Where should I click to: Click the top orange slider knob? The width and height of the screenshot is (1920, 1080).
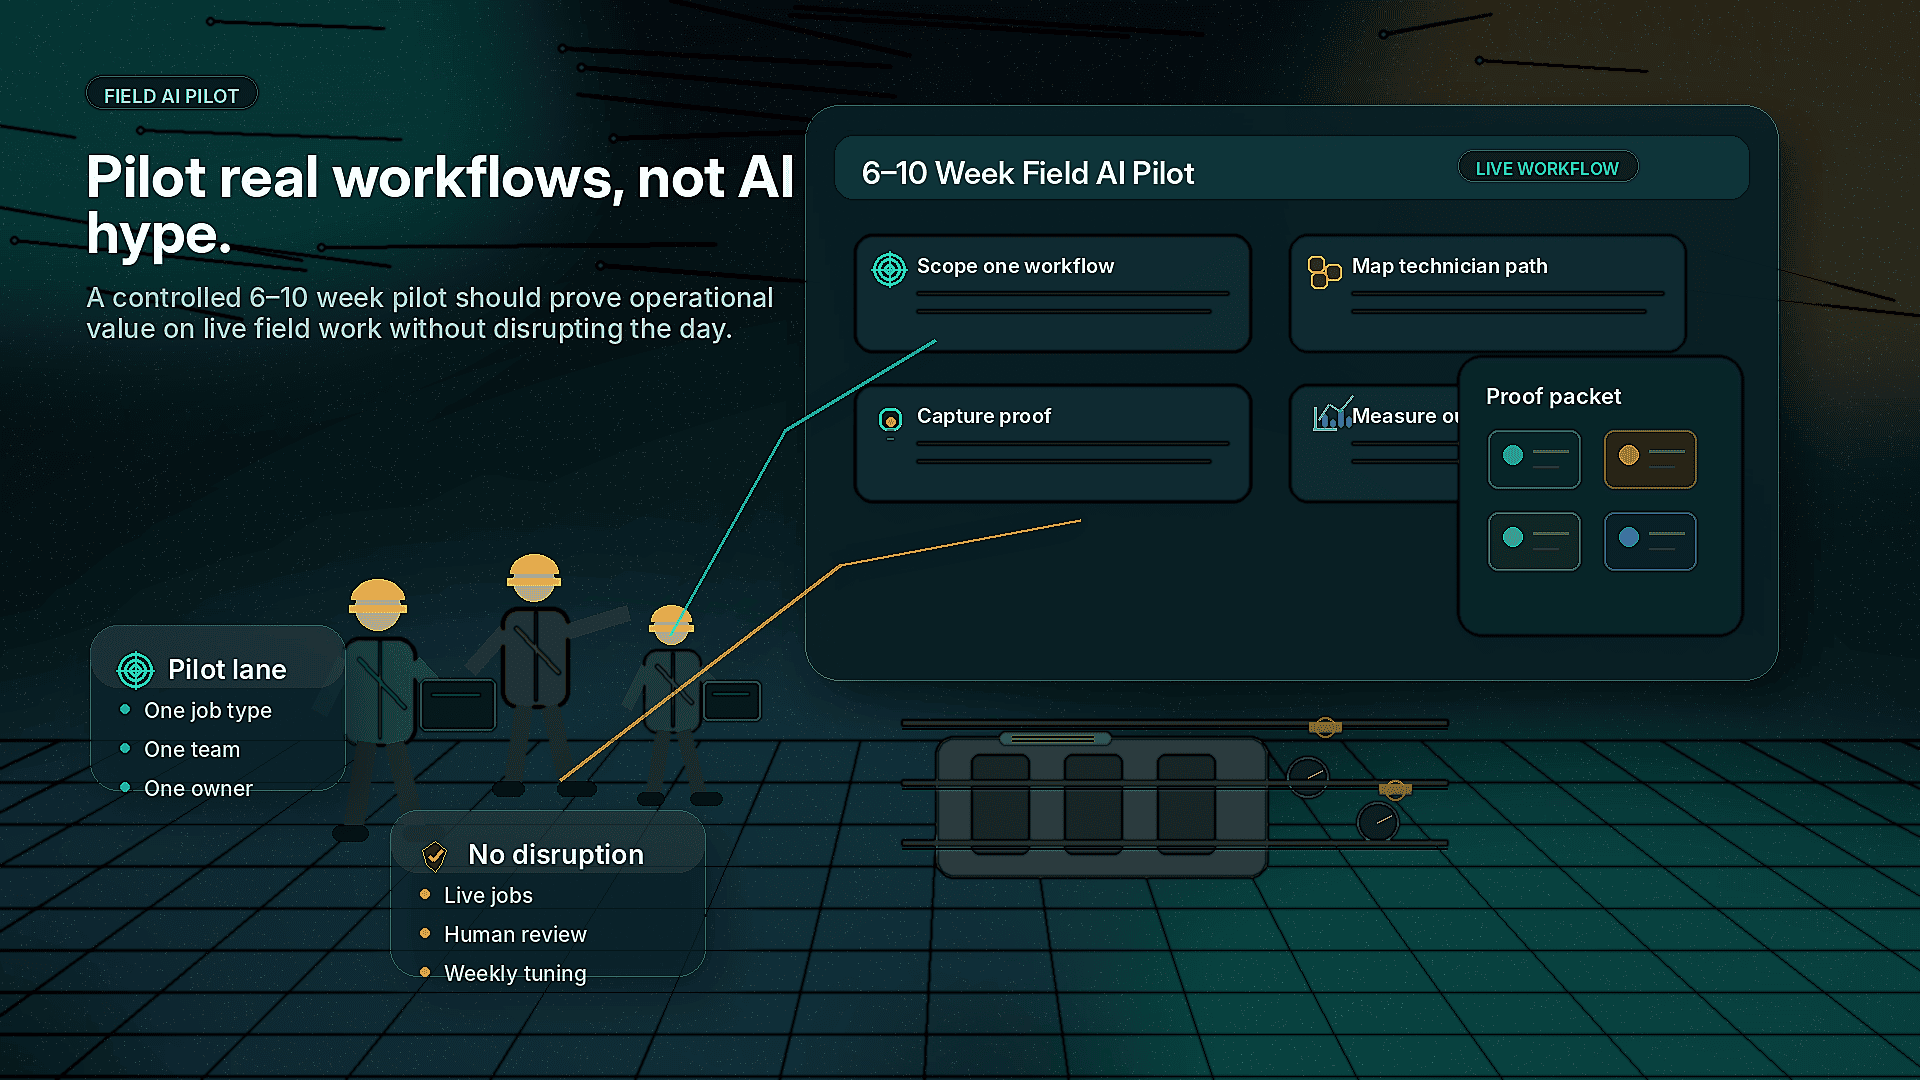[1325, 727]
